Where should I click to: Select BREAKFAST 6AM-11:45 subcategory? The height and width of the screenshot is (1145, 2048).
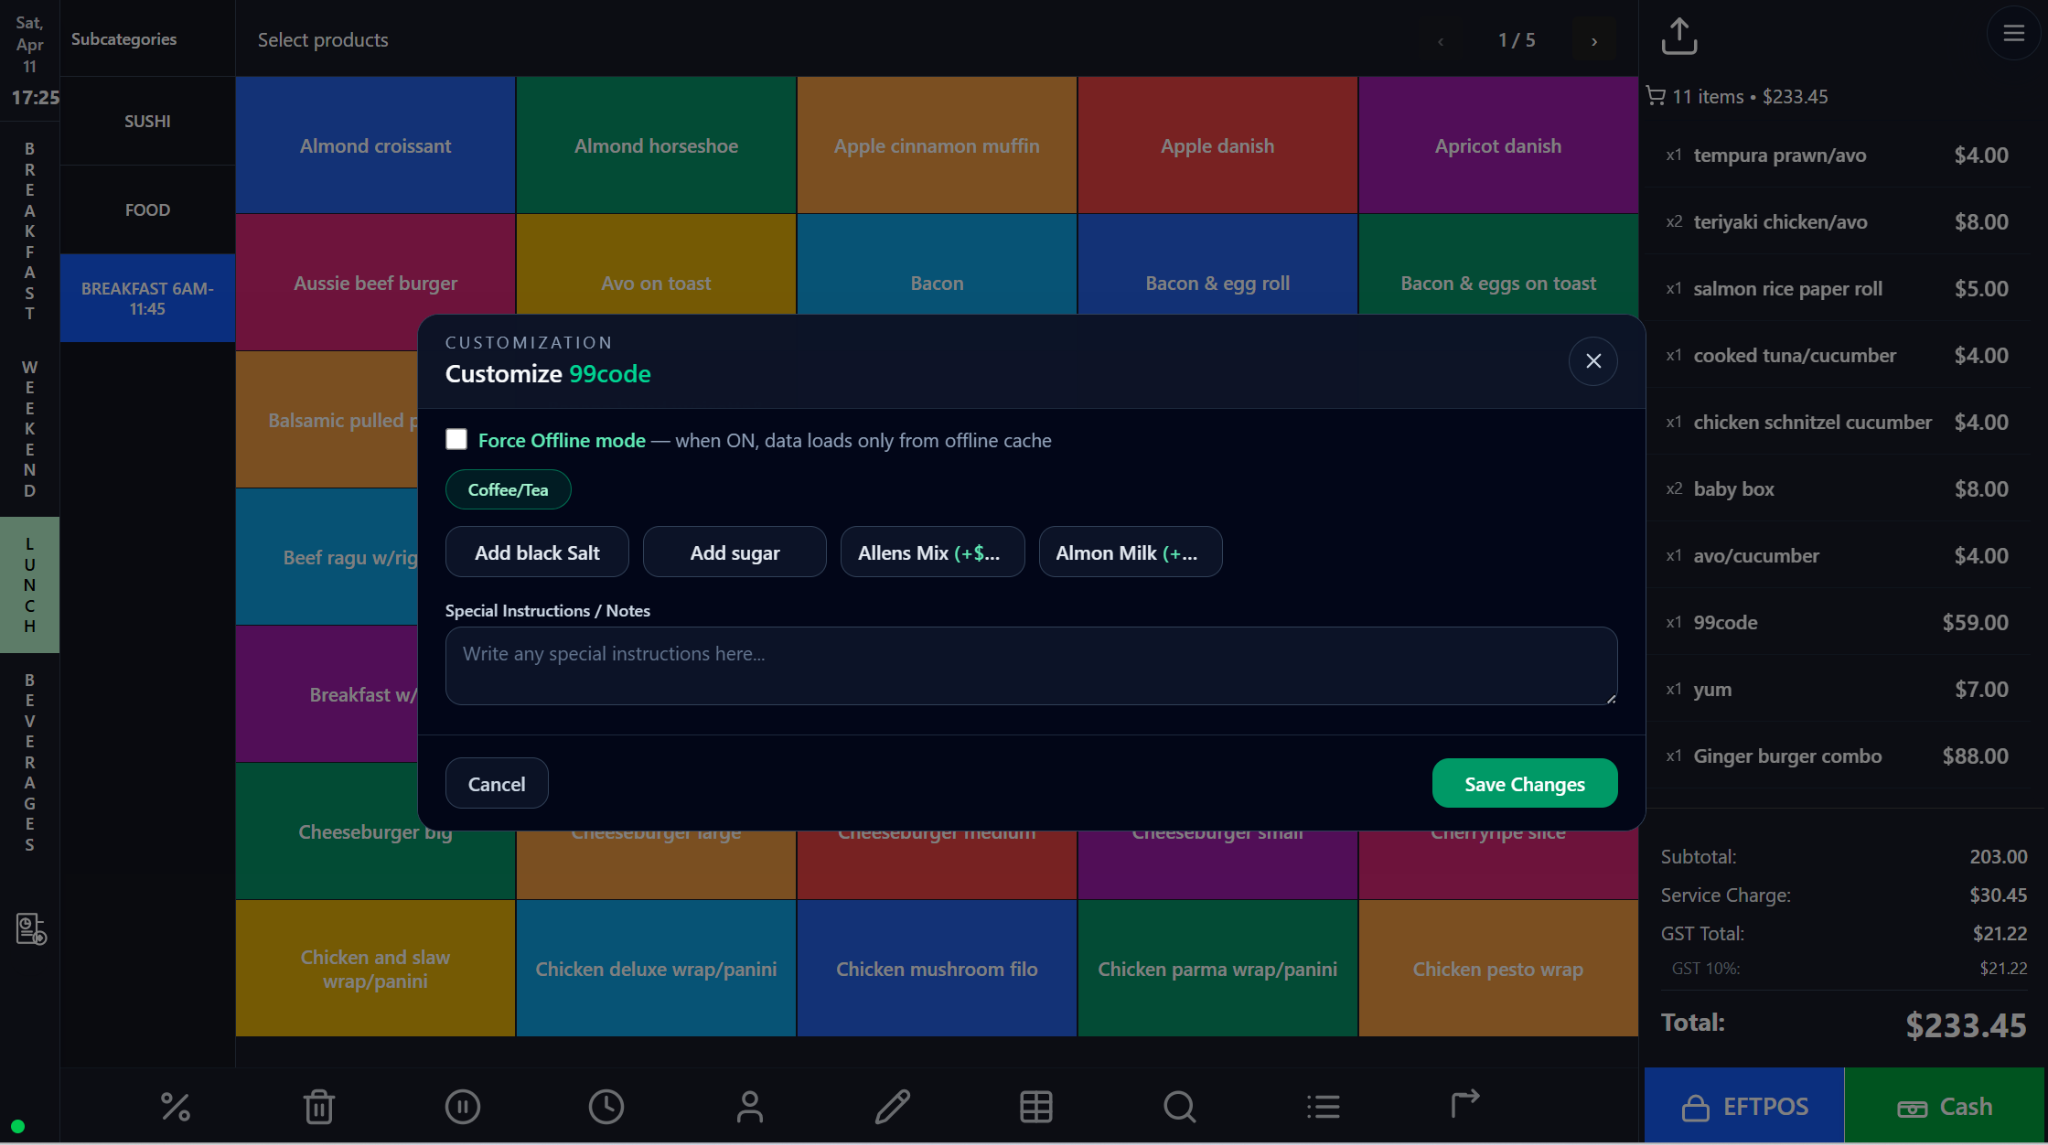click(x=147, y=298)
